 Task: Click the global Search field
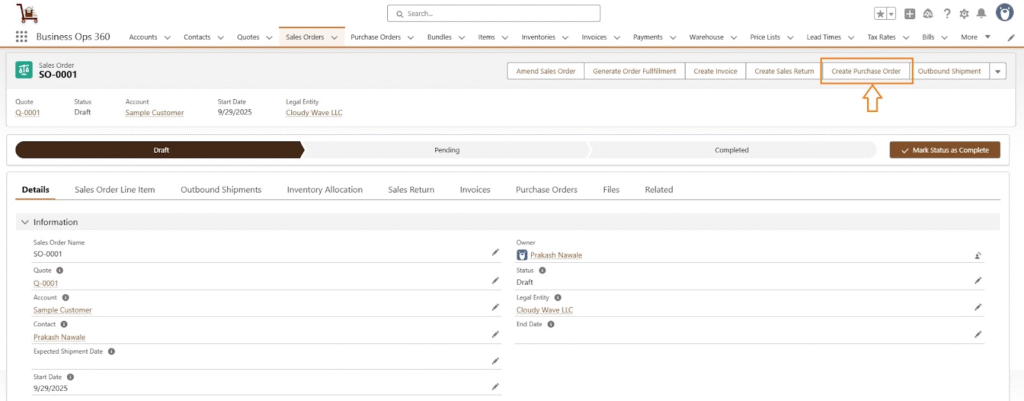[x=494, y=14]
